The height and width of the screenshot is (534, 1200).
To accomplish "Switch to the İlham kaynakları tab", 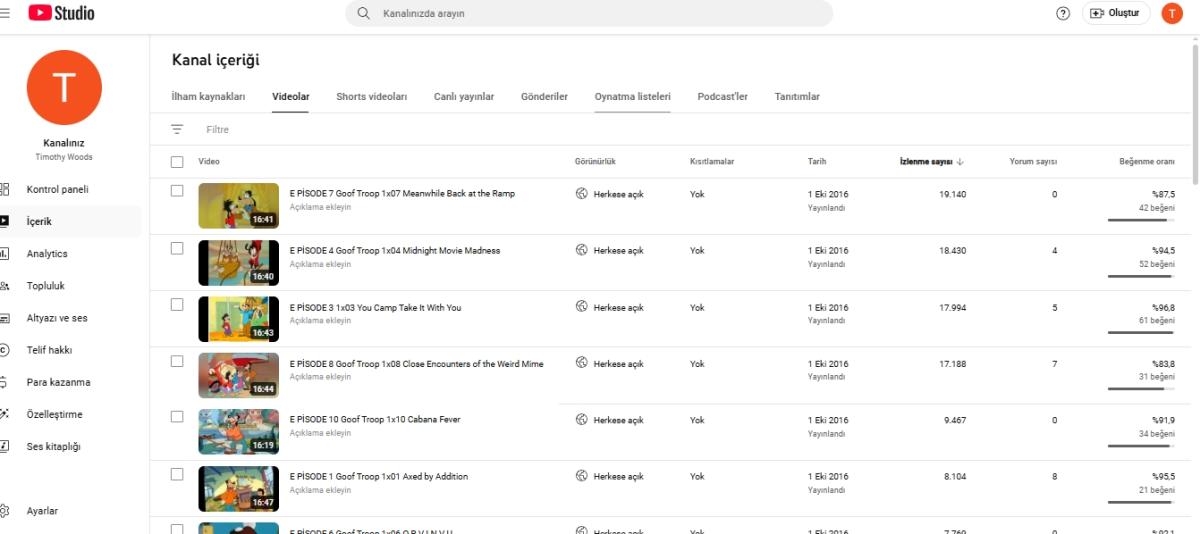I will coord(208,97).
